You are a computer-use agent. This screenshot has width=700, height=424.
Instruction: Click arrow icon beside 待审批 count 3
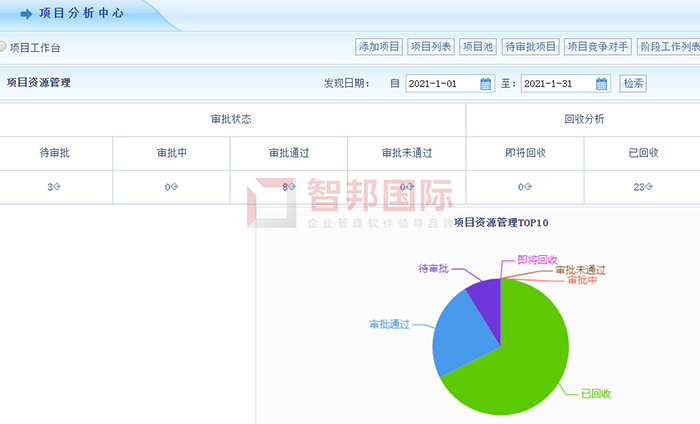[58, 187]
